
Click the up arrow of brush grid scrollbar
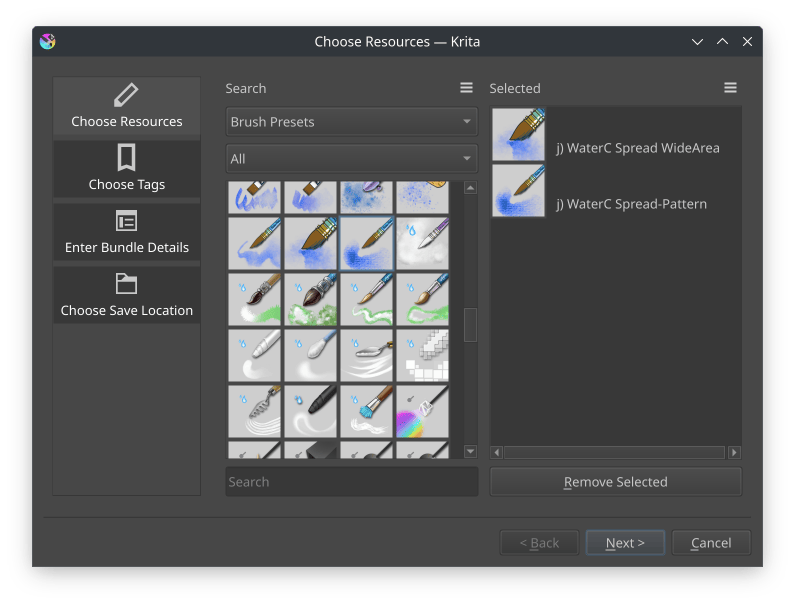click(x=471, y=188)
